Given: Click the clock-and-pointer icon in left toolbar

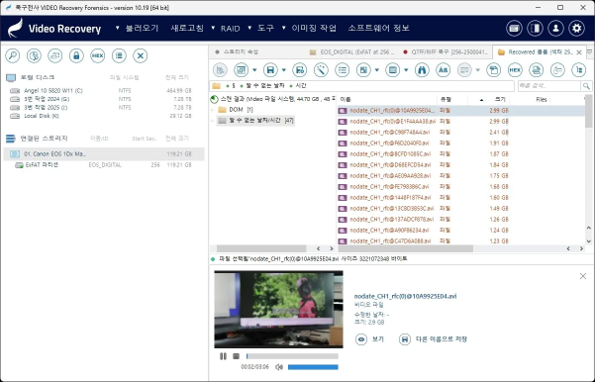Looking at the screenshot, I should coord(34,56).
